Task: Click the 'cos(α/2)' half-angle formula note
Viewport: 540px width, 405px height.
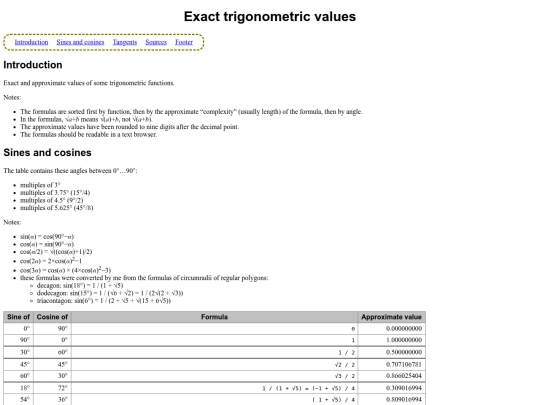Action: pyautogui.click(x=56, y=252)
